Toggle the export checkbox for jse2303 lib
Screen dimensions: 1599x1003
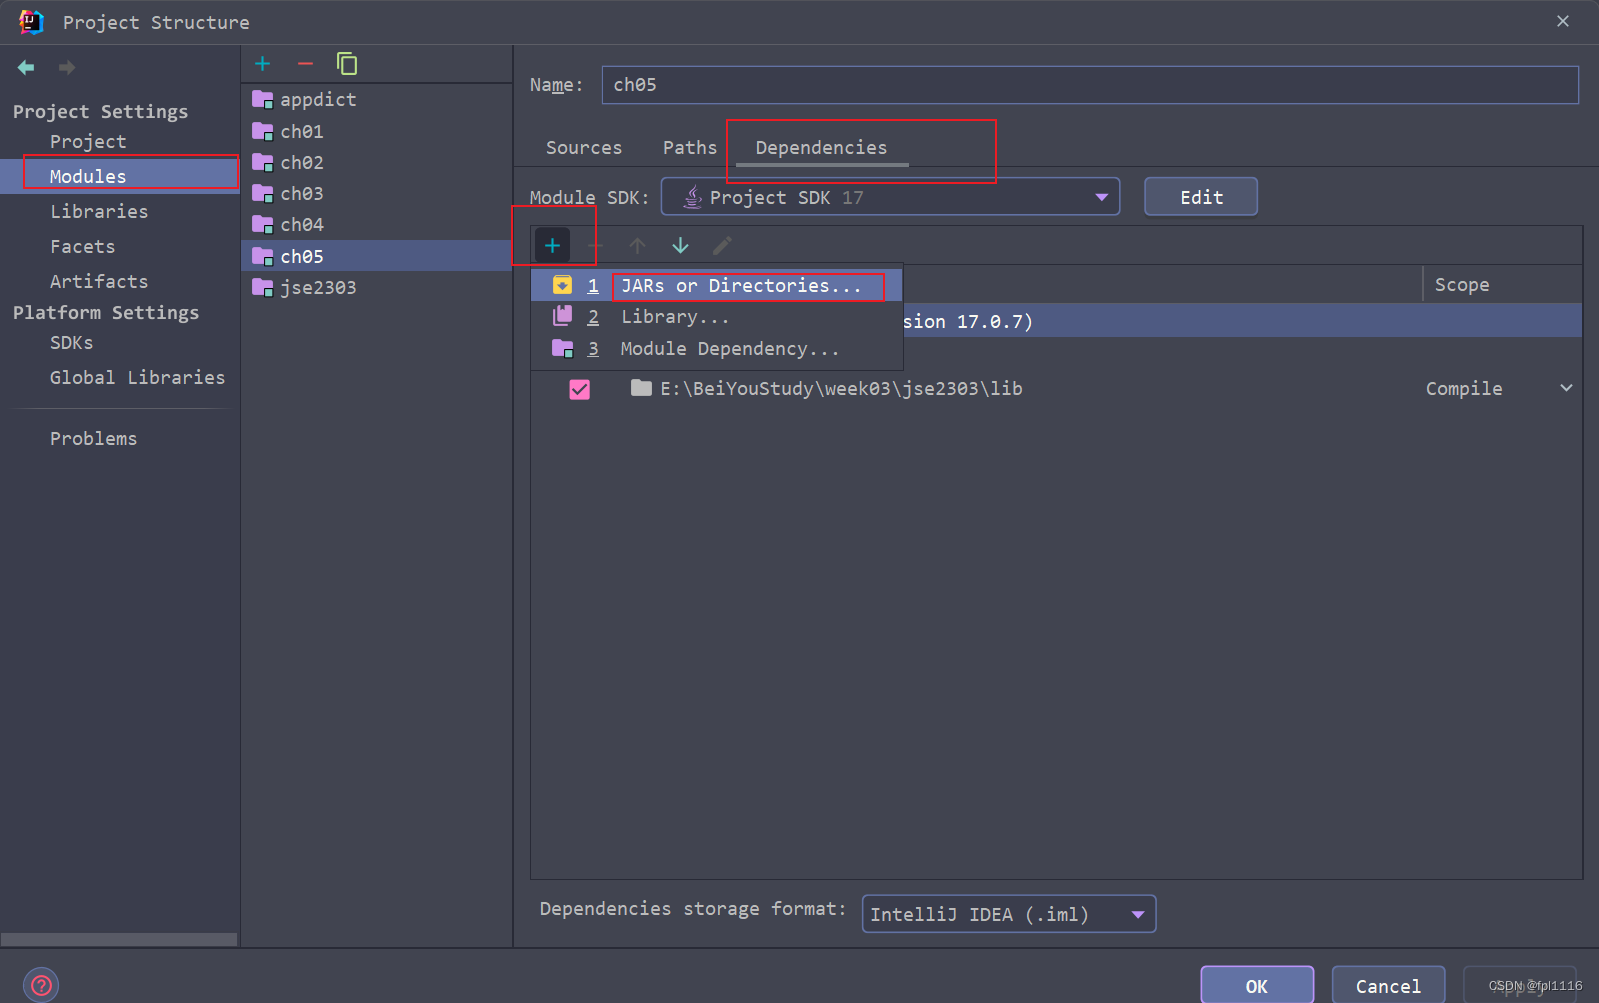(580, 389)
